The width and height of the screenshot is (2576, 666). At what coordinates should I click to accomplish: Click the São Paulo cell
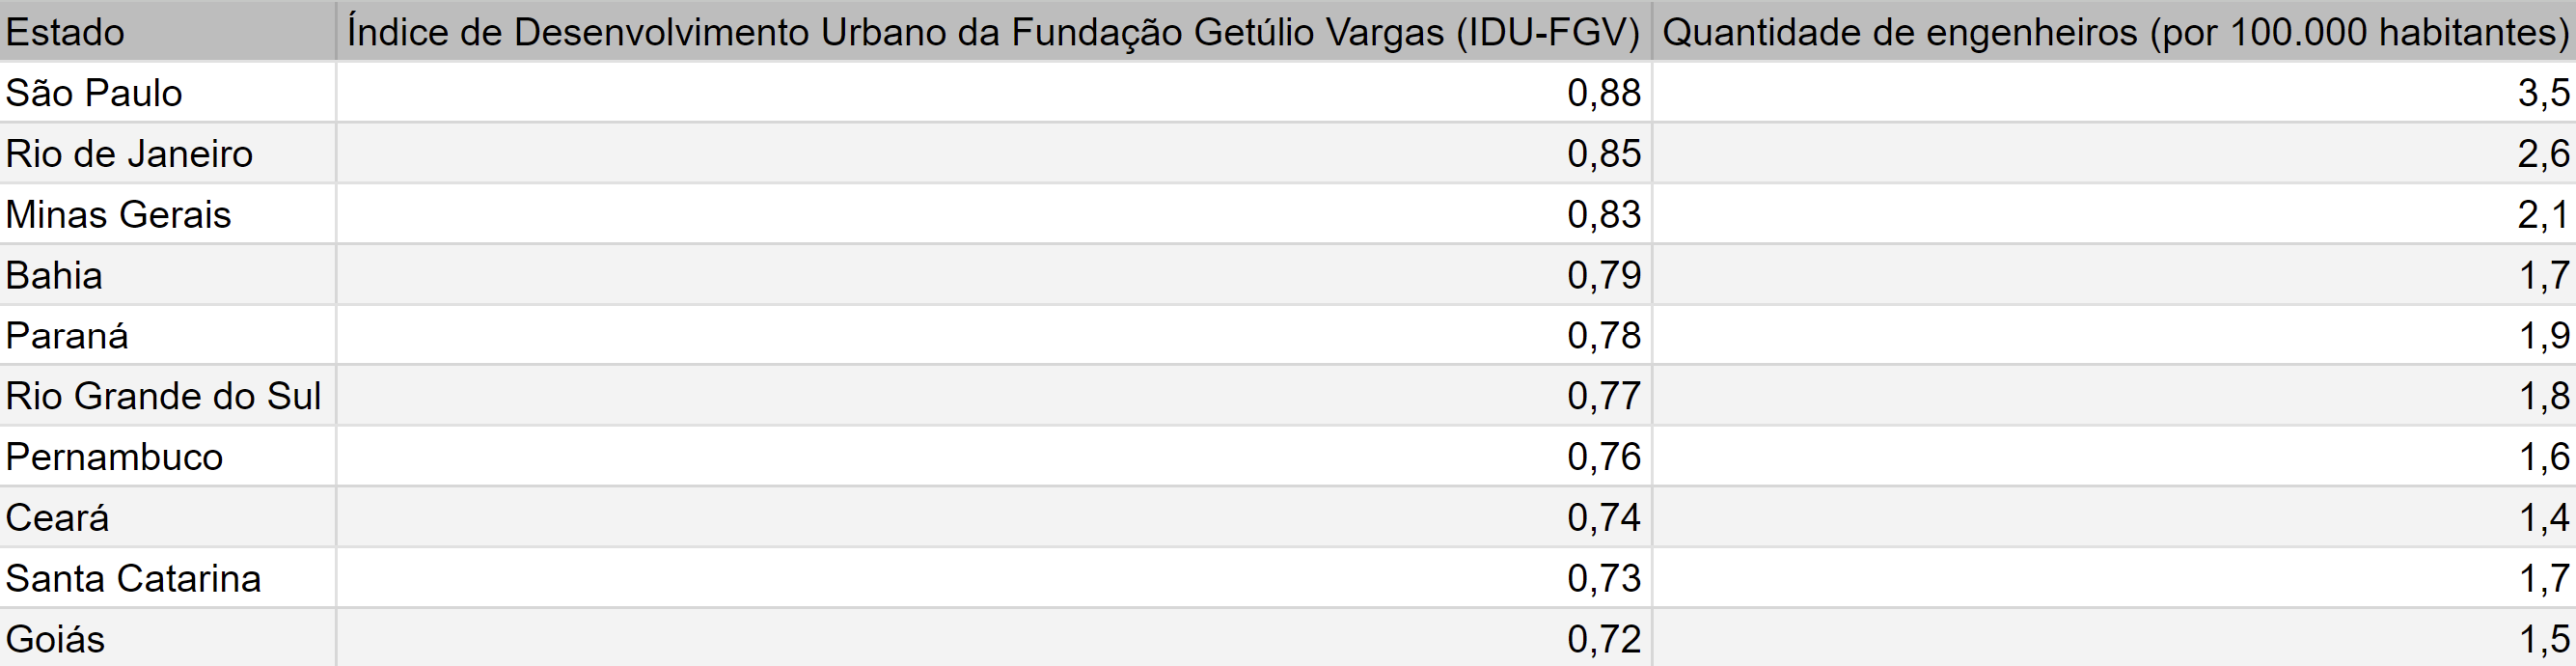pyautogui.click(x=167, y=92)
